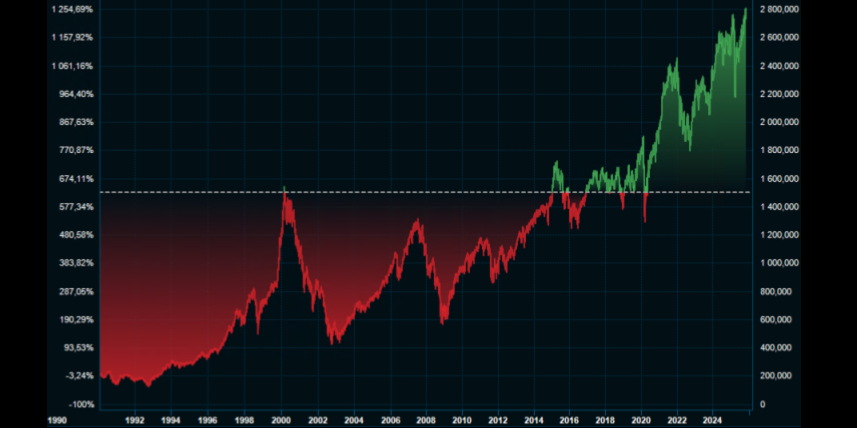Select the -3,24% label on left axis

coord(79,376)
